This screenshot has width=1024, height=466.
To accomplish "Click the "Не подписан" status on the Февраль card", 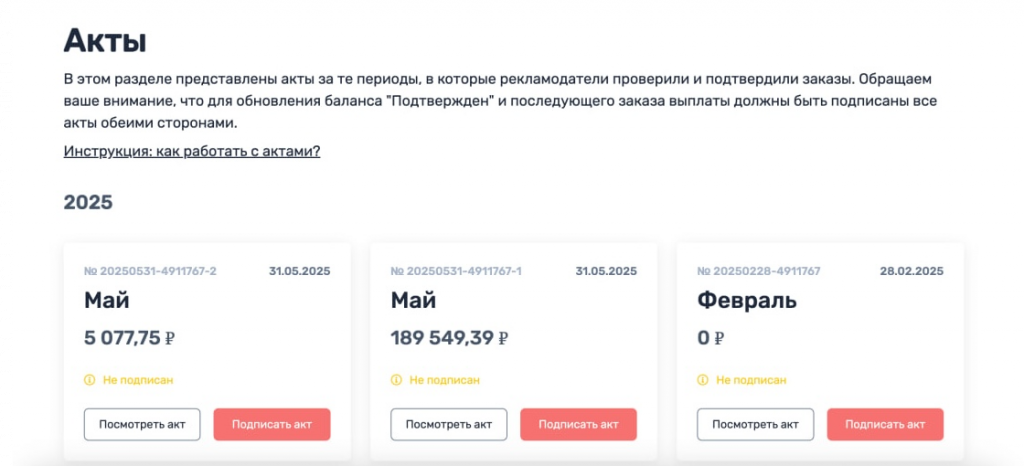I will 751,380.
